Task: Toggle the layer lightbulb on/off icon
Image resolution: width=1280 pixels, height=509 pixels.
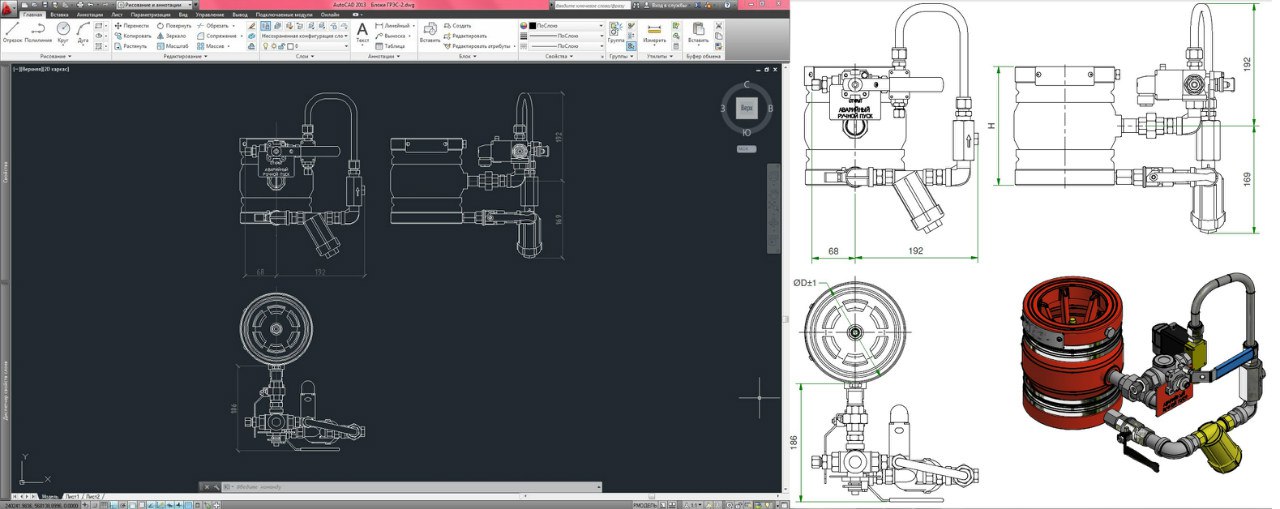Action: tap(266, 46)
